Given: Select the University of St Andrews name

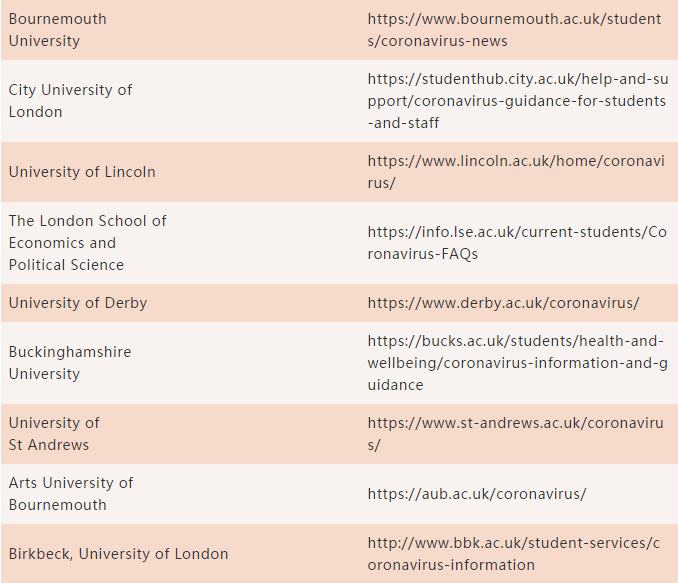Looking at the screenshot, I should point(54,434).
